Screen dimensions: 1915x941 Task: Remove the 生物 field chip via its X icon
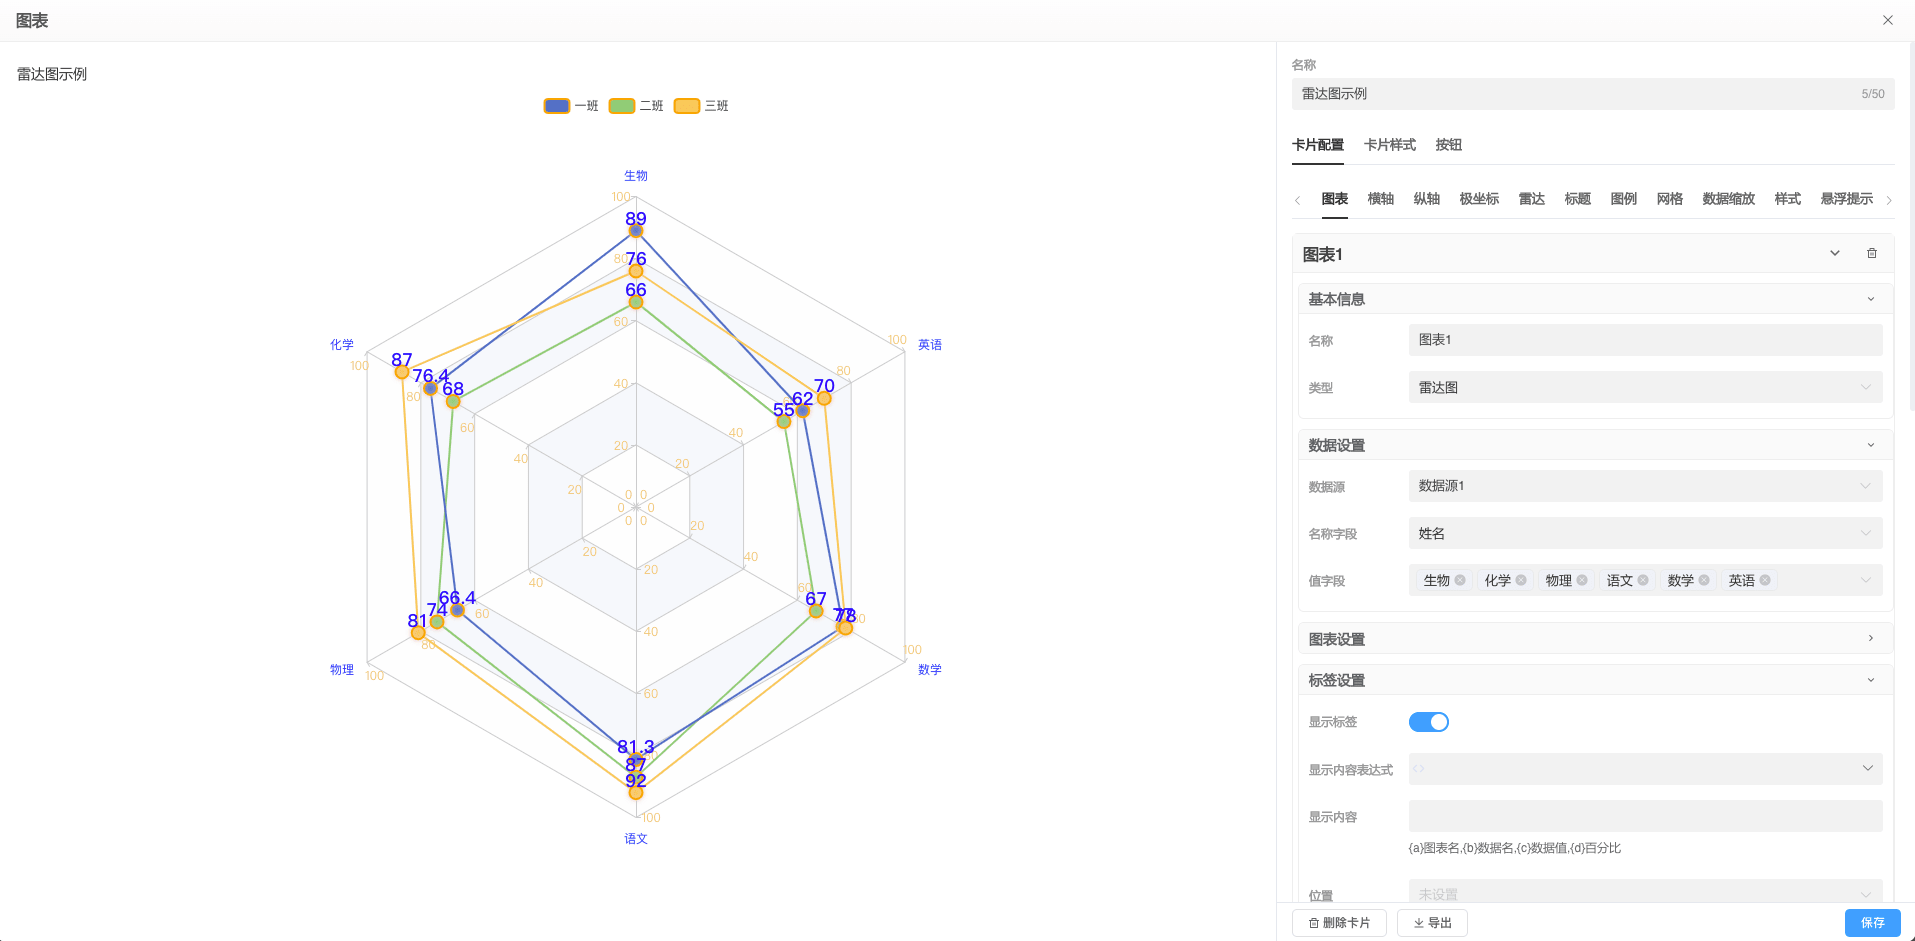coord(1459,580)
